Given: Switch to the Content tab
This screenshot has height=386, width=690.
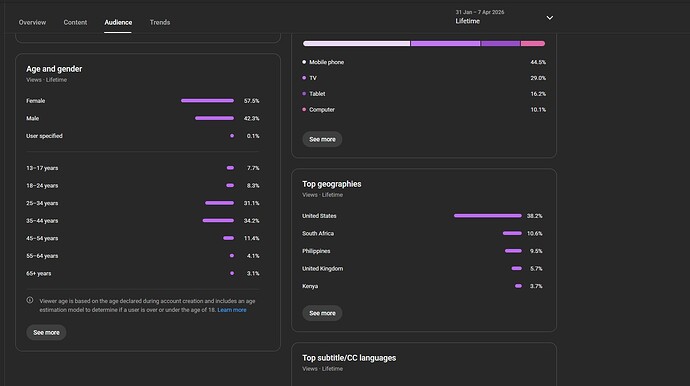Looking at the screenshot, I should pos(75,22).
